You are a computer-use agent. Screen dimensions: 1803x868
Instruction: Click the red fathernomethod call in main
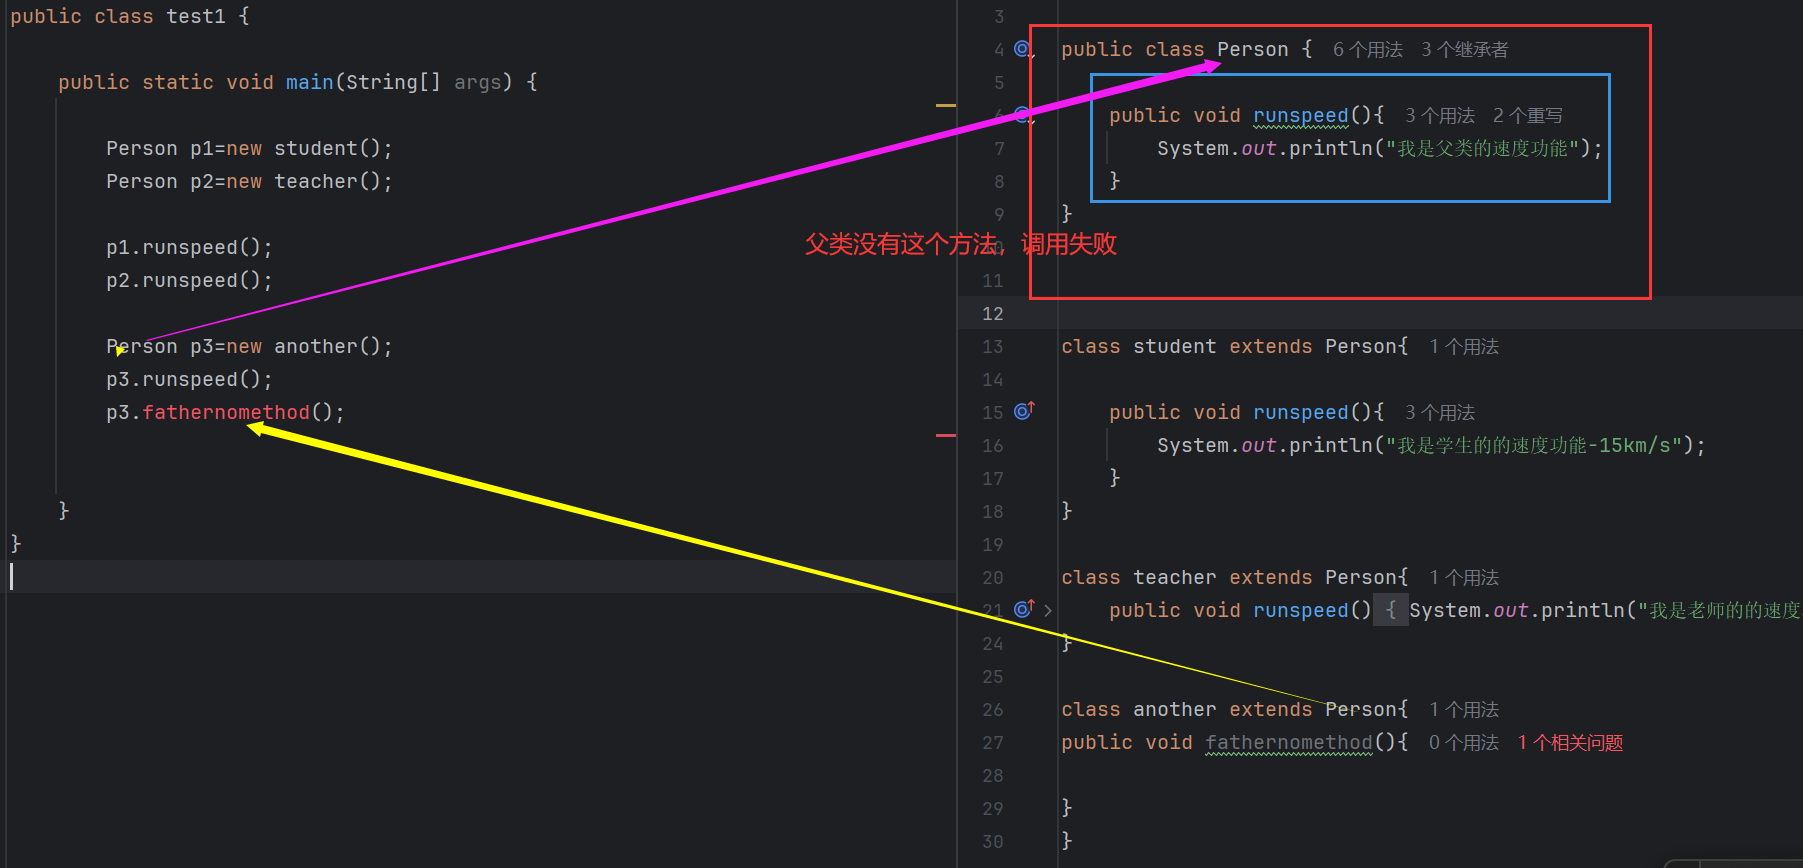[x=226, y=412]
